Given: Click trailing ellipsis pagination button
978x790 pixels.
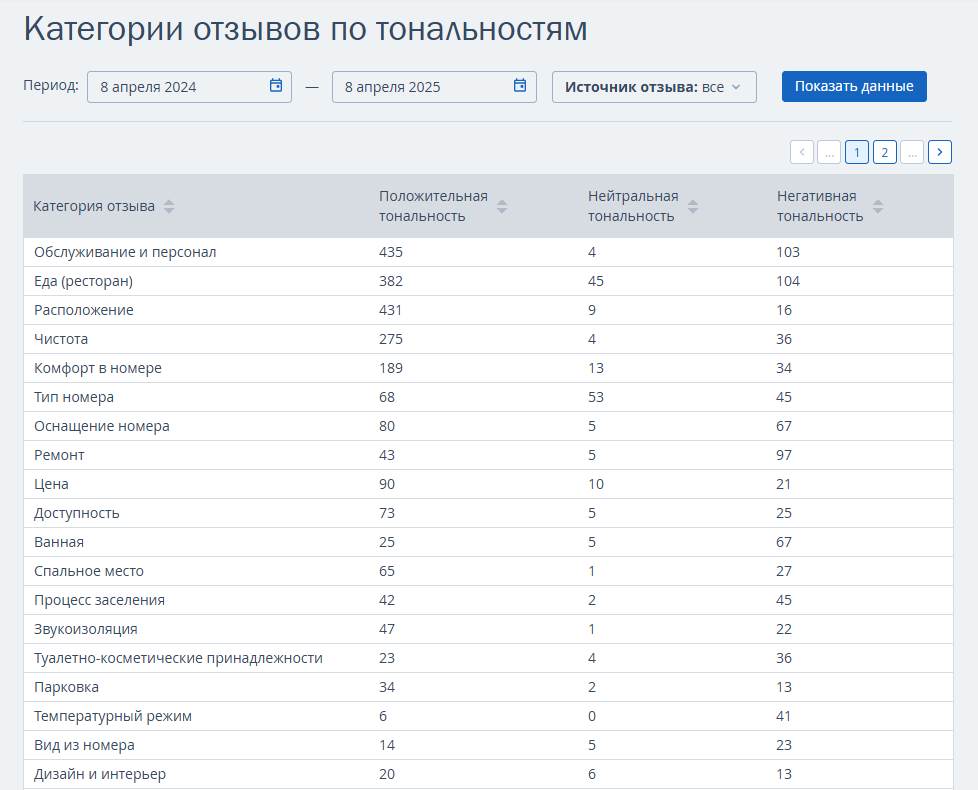Looking at the screenshot, I should pyautogui.click(x=912, y=152).
